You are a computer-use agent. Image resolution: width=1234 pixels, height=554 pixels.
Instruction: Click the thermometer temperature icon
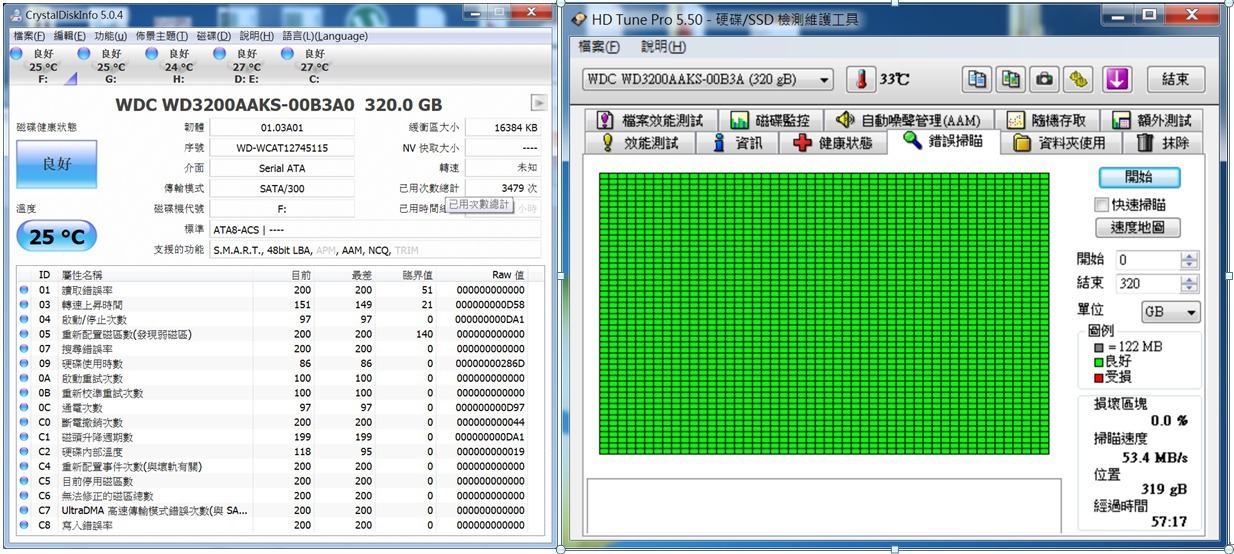(x=861, y=80)
